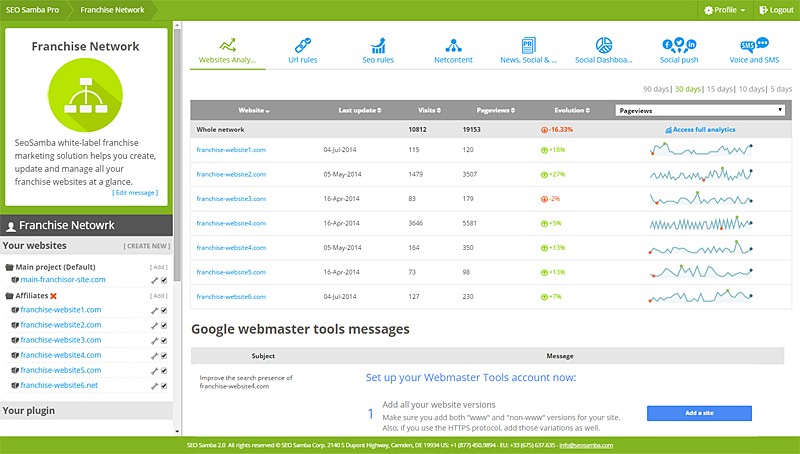Click wrench icon for franchise-website4.com
800x454 pixels.
click(x=154, y=356)
